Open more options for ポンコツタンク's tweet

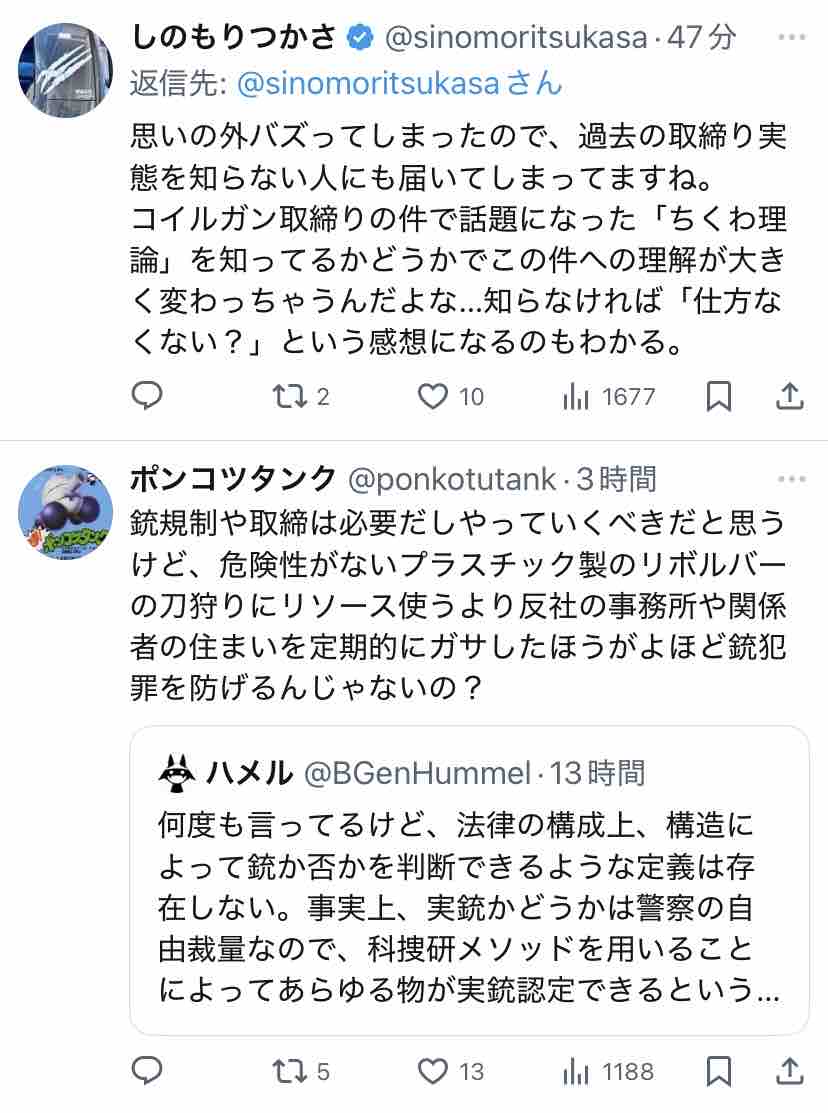pyautogui.click(x=791, y=479)
